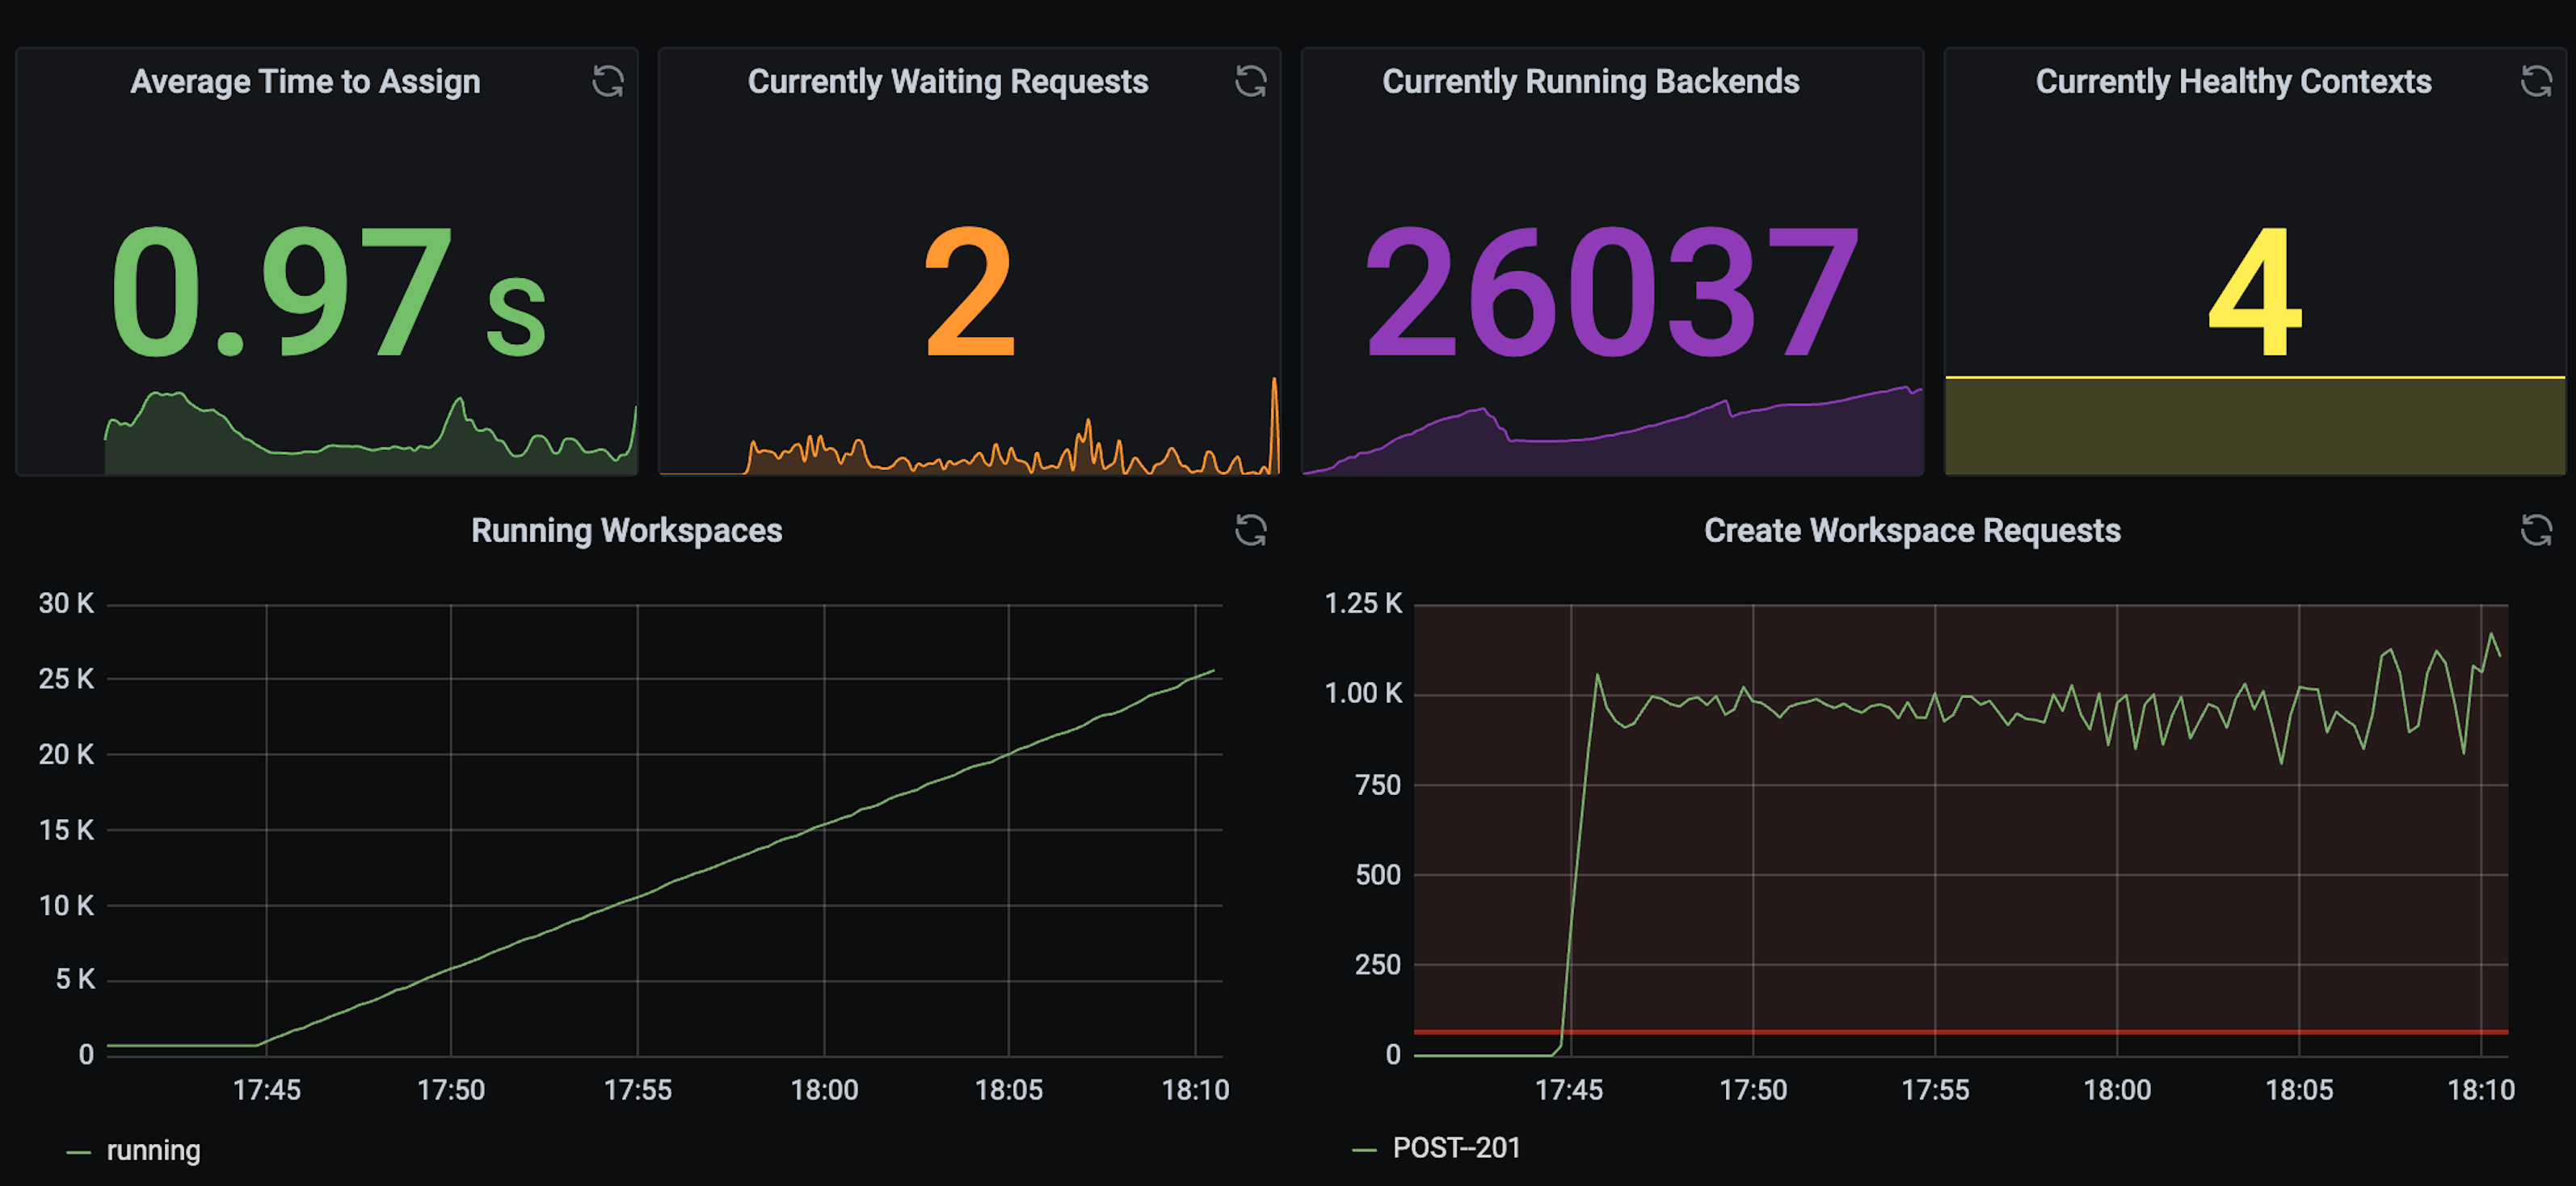Click the 0.97 s stat value

[327, 292]
